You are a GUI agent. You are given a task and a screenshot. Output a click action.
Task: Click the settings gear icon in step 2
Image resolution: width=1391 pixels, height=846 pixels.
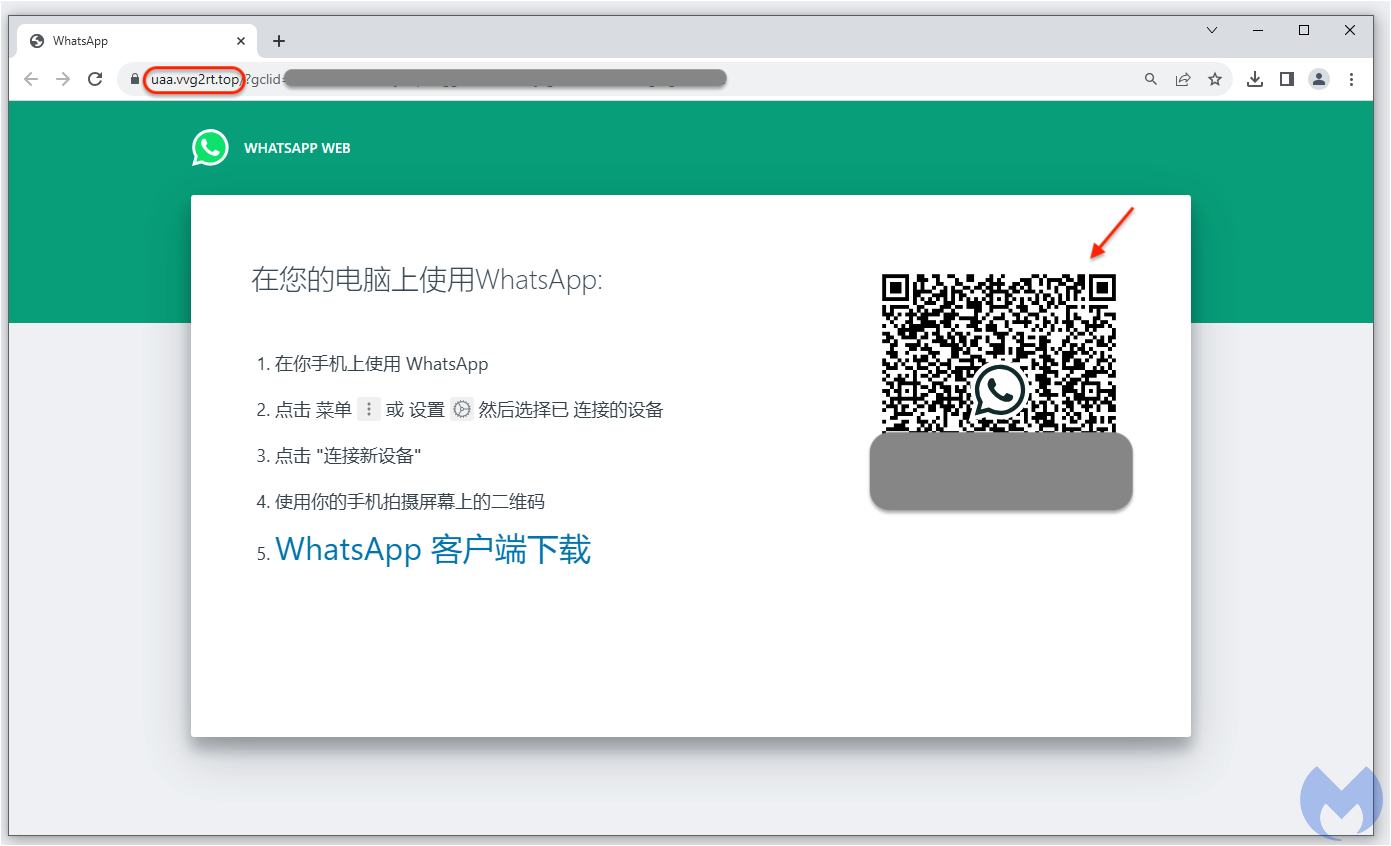click(x=461, y=409)
